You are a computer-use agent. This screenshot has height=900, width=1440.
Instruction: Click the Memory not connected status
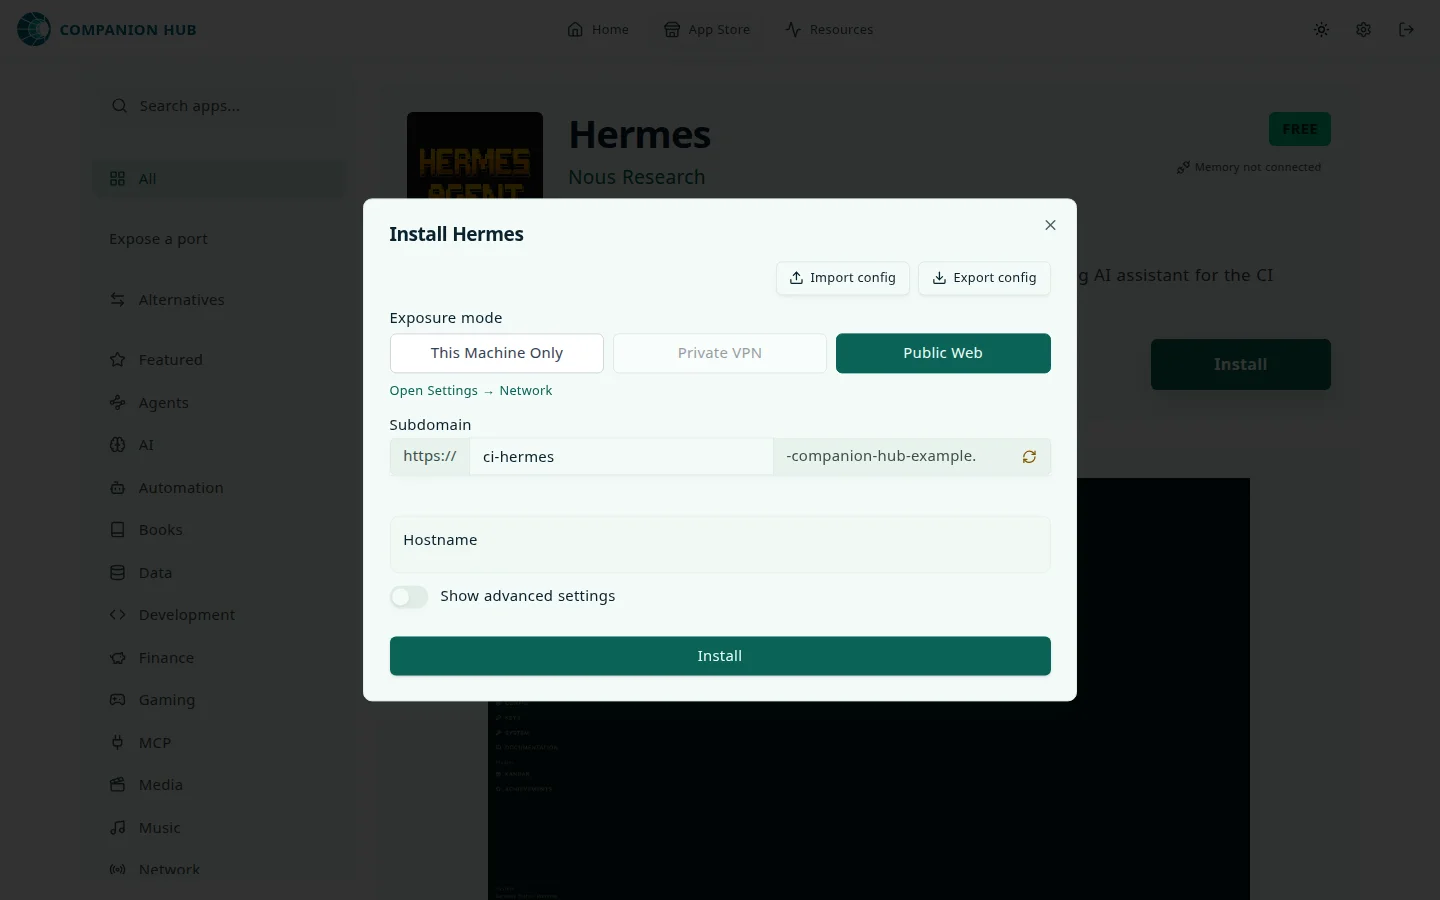pos(1249,167)
